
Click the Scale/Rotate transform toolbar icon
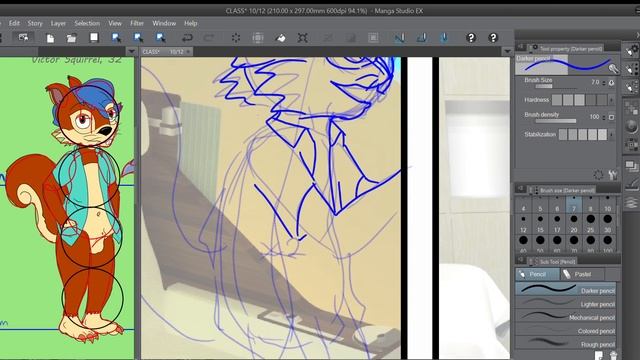tap(302, 38)
